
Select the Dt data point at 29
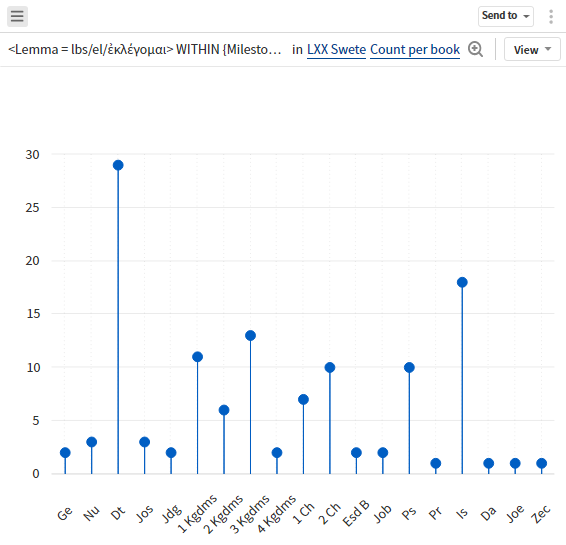point(118,165)
